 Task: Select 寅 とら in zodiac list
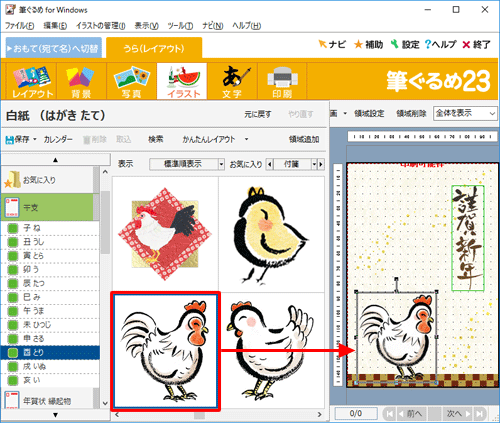[50, 256]
